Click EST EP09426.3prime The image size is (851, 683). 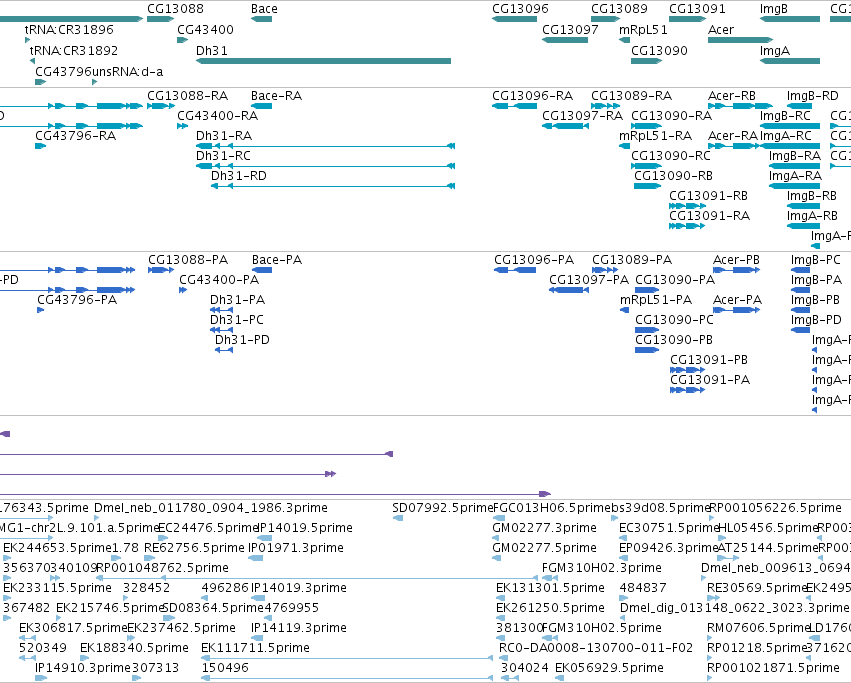point(669,548)
